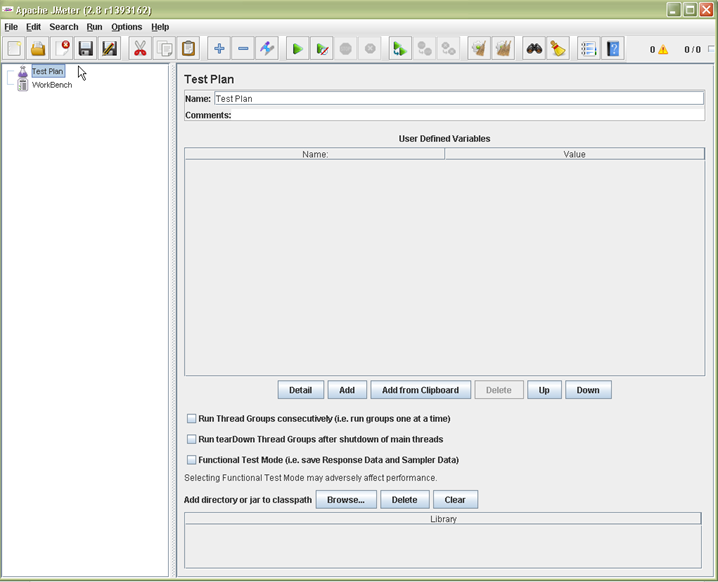Click the grey Stop icon
This screenshot has height=582, width=718.
346,49
